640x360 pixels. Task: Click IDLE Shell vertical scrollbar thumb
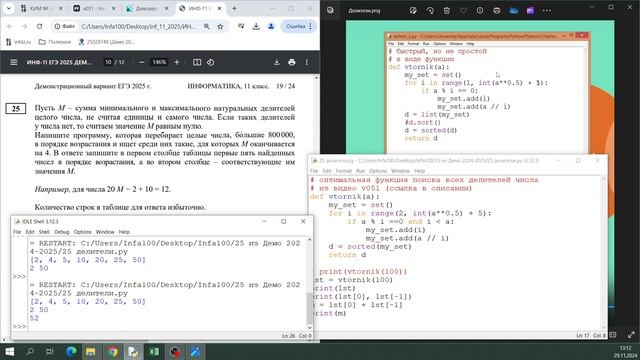(309, 308)
